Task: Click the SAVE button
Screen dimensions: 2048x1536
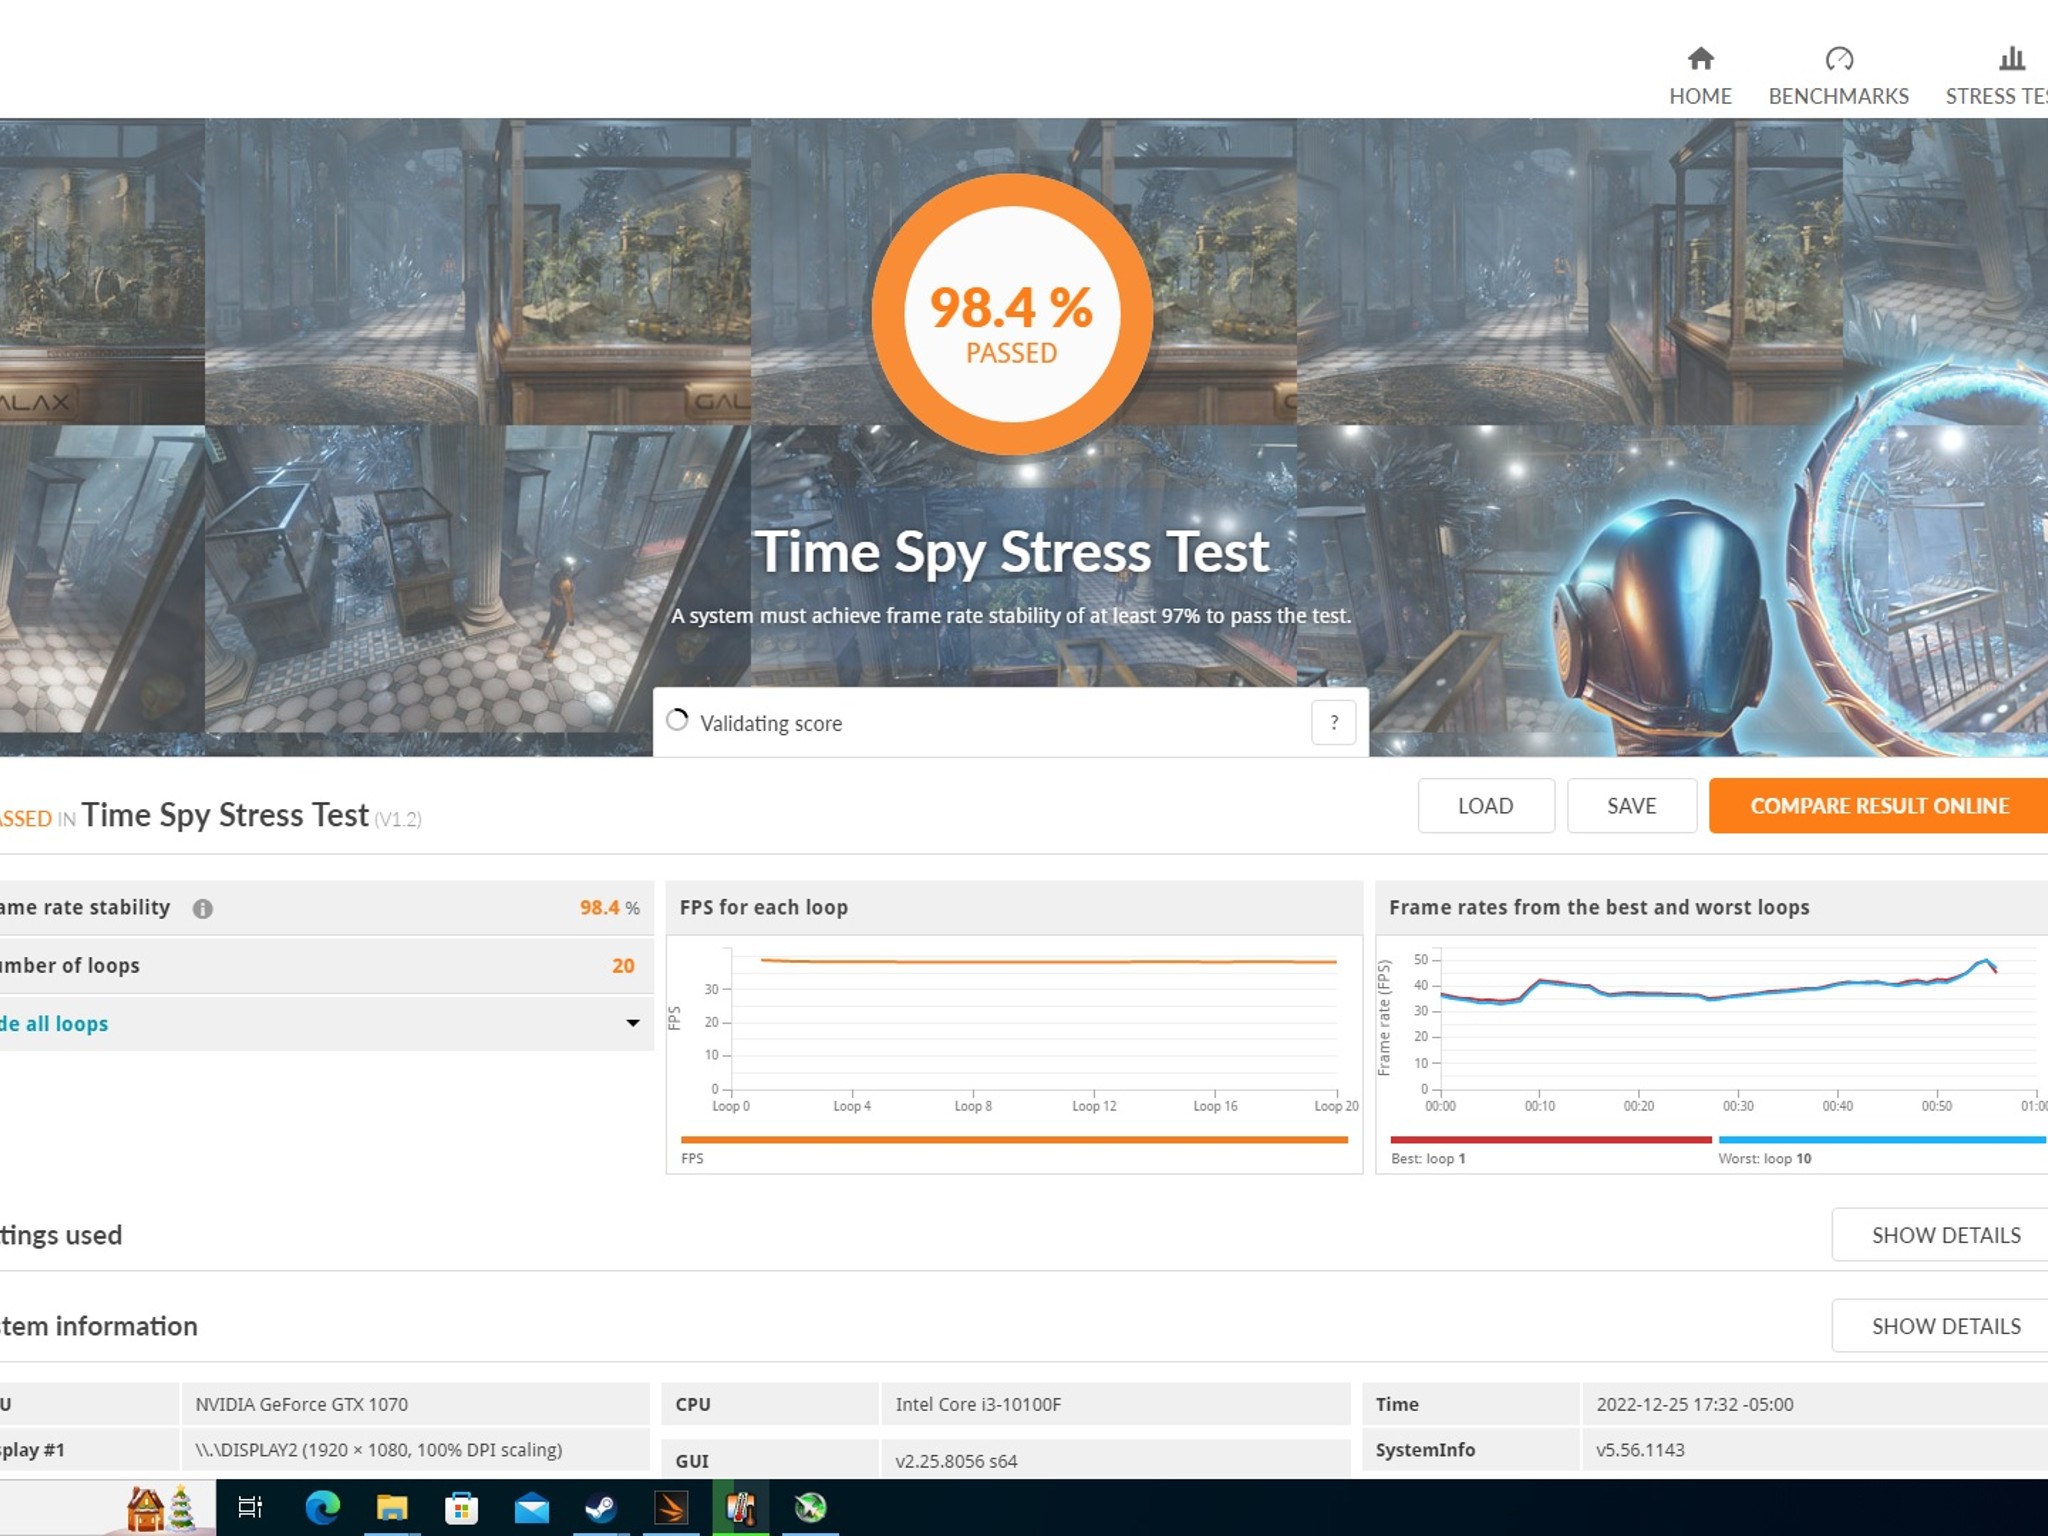Action: pyautogui.click(x=1631, y=805)
